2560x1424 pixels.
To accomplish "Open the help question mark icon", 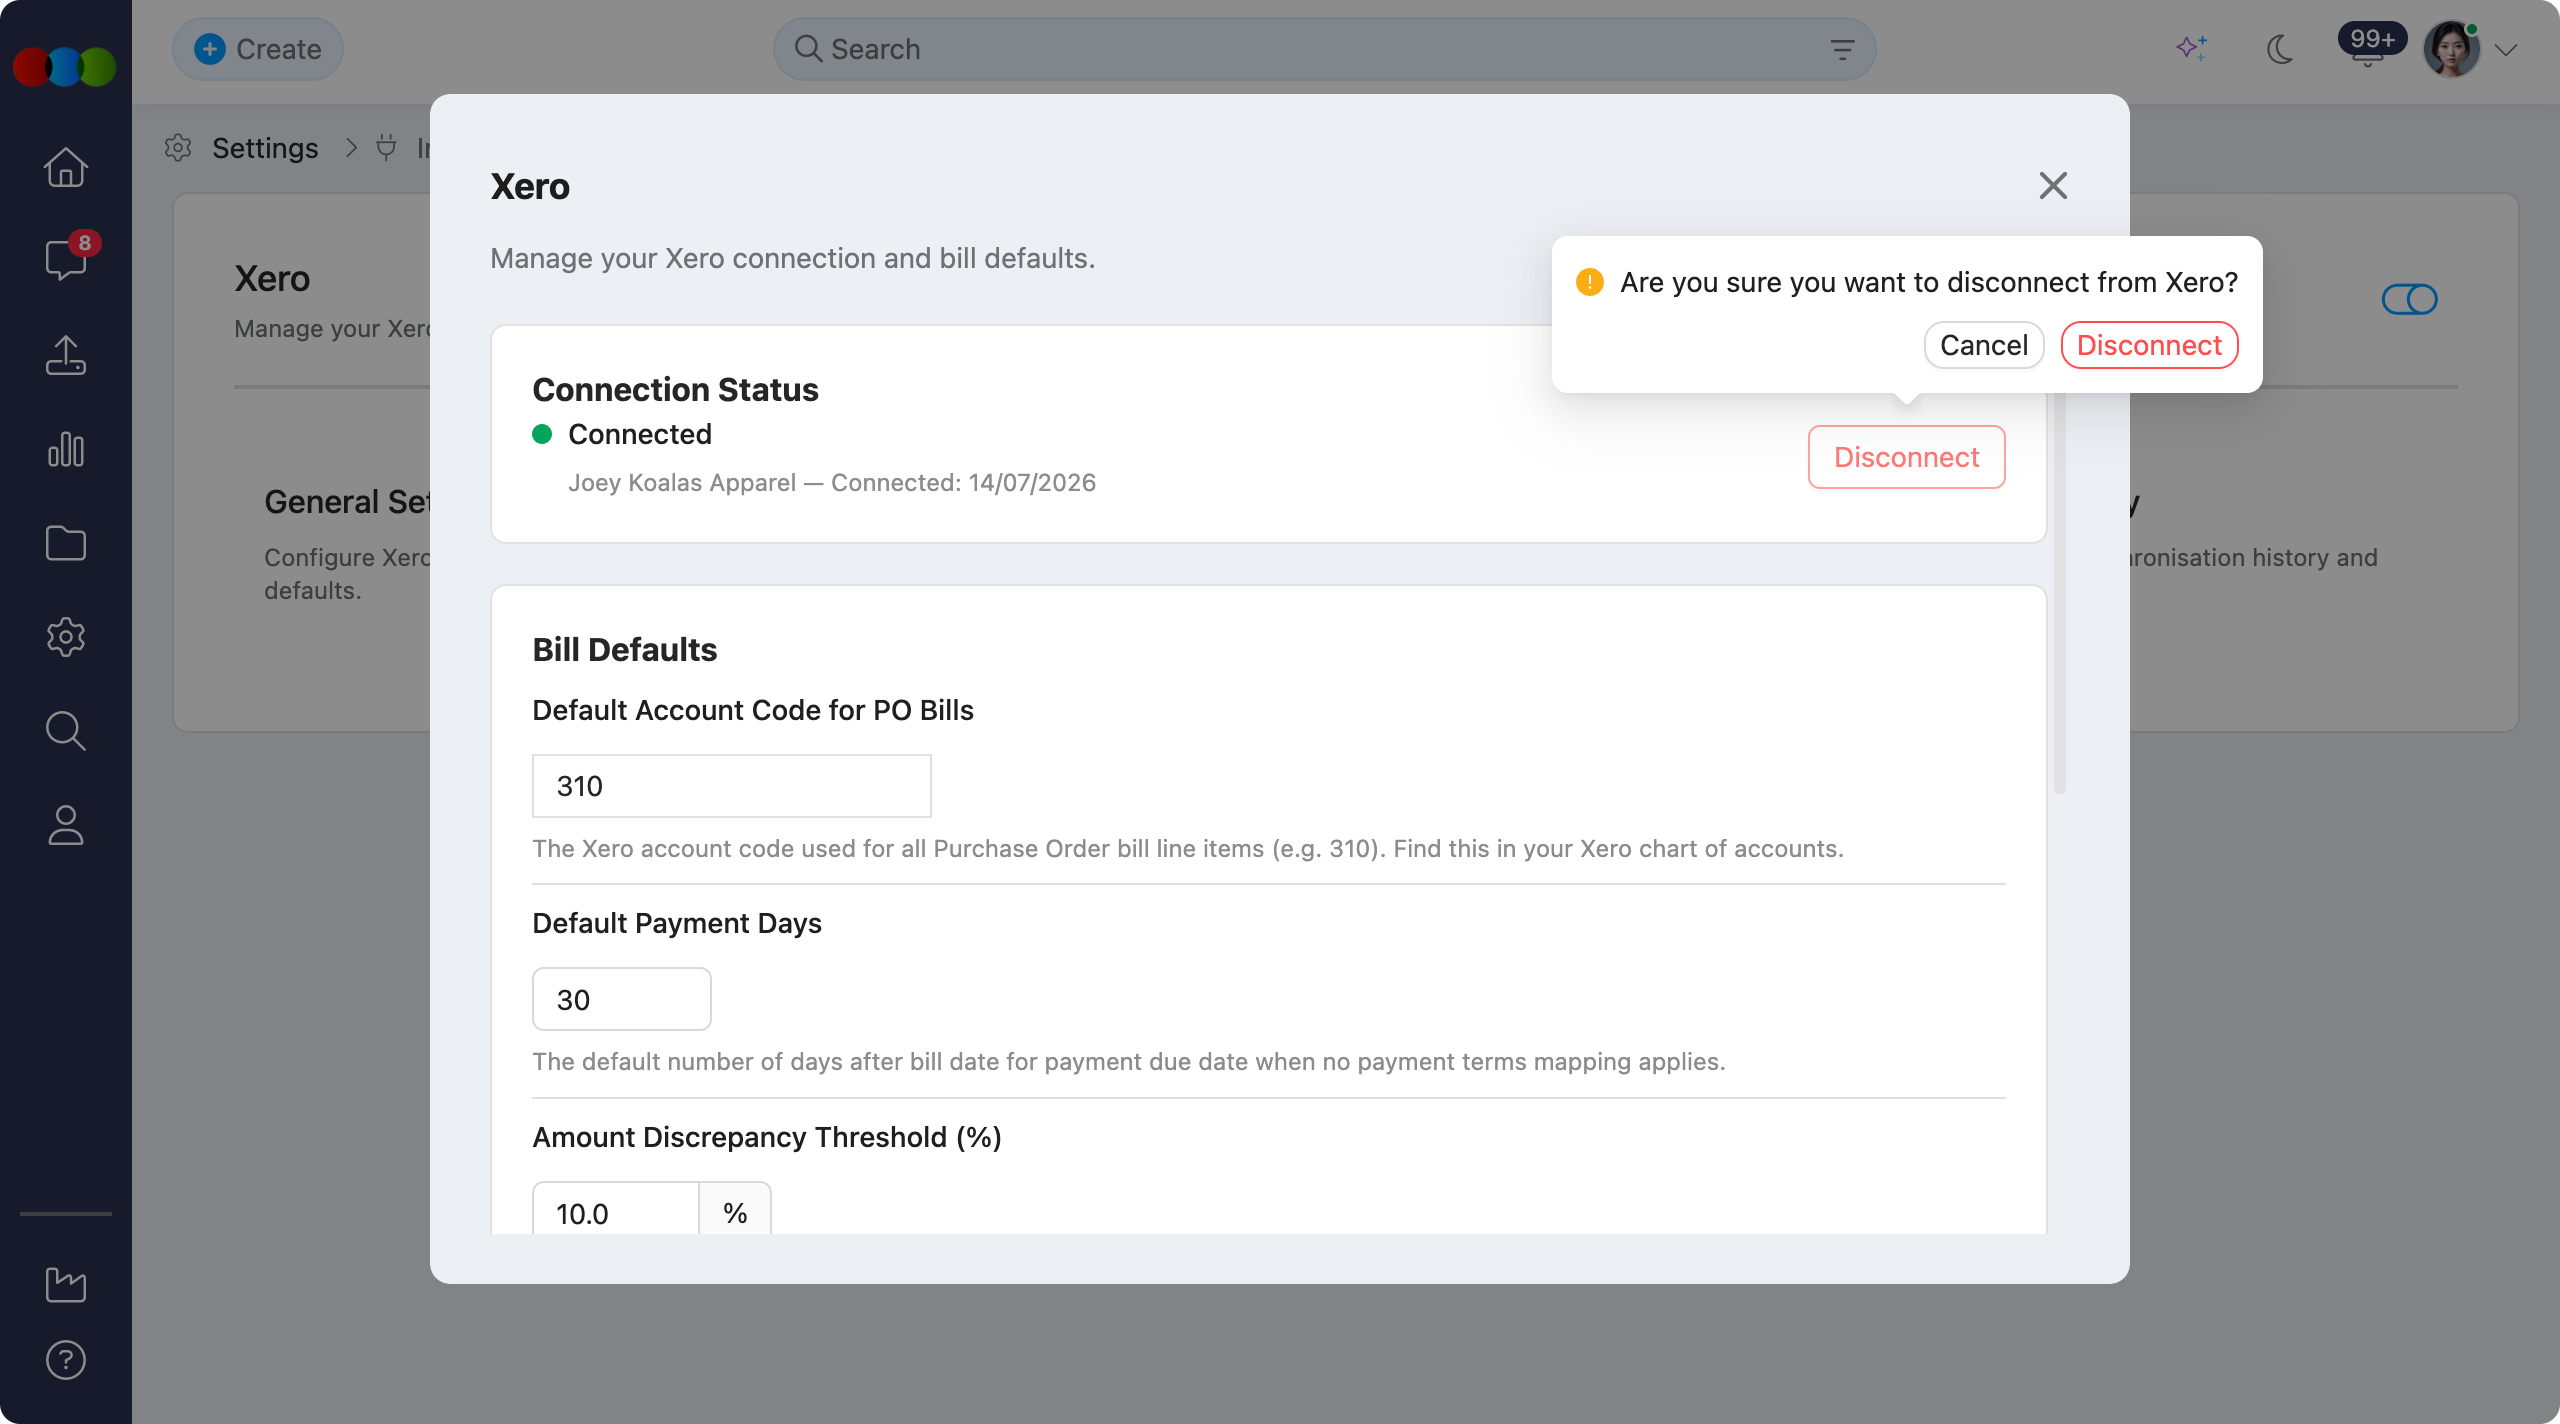I will 66,1360.
